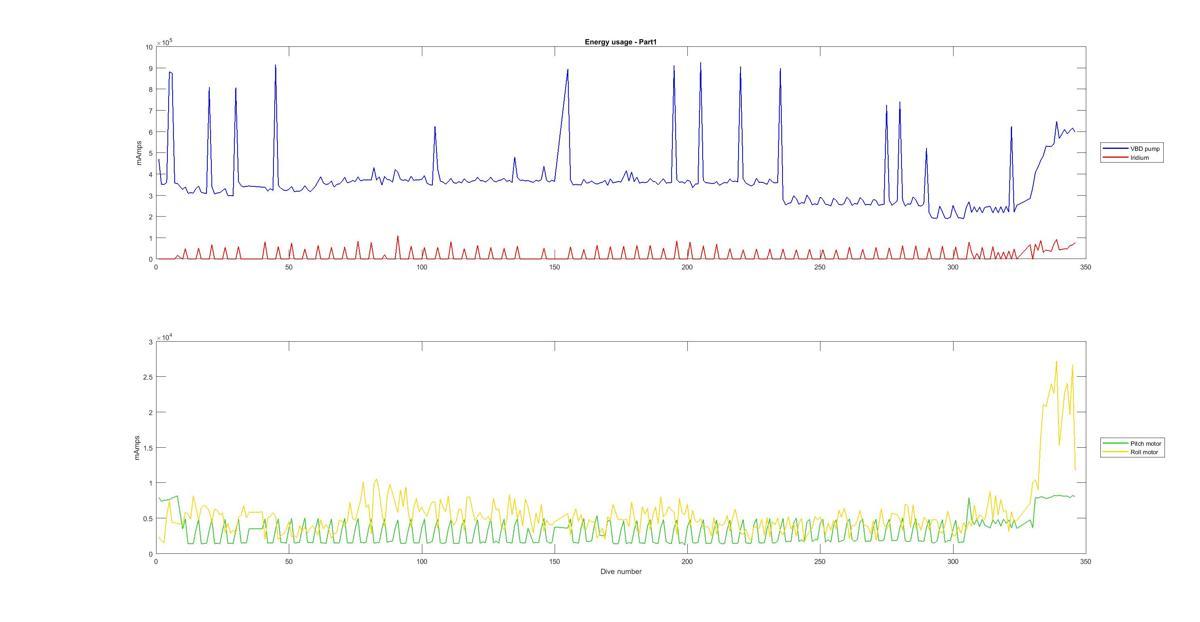The width and height of the screenshot is (1200, 622).
Task: Click x-axis tick '250' under the lower plot
Action: click(x=820, y=561)
